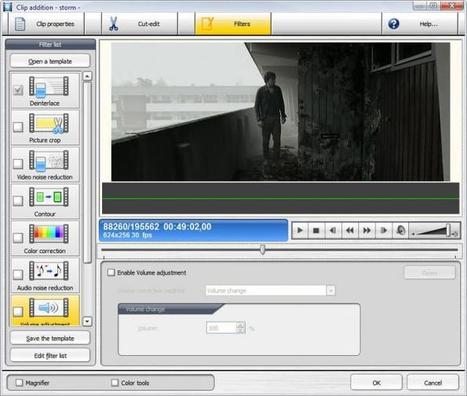Click the Clip properties document icon
The height and width of the screenshot is (396, 467).
tap(20, 24)
